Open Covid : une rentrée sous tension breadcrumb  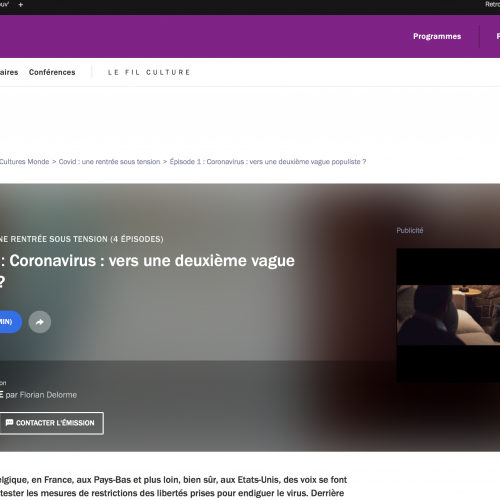109,162
